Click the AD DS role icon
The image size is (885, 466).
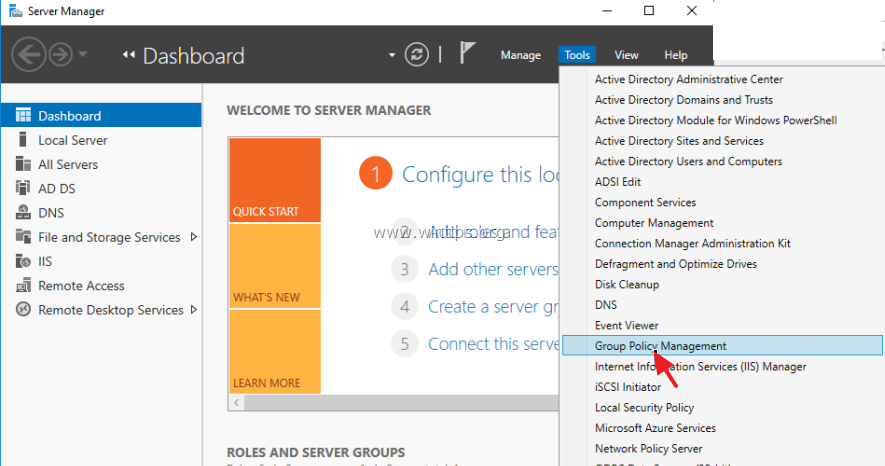(23, 188)
